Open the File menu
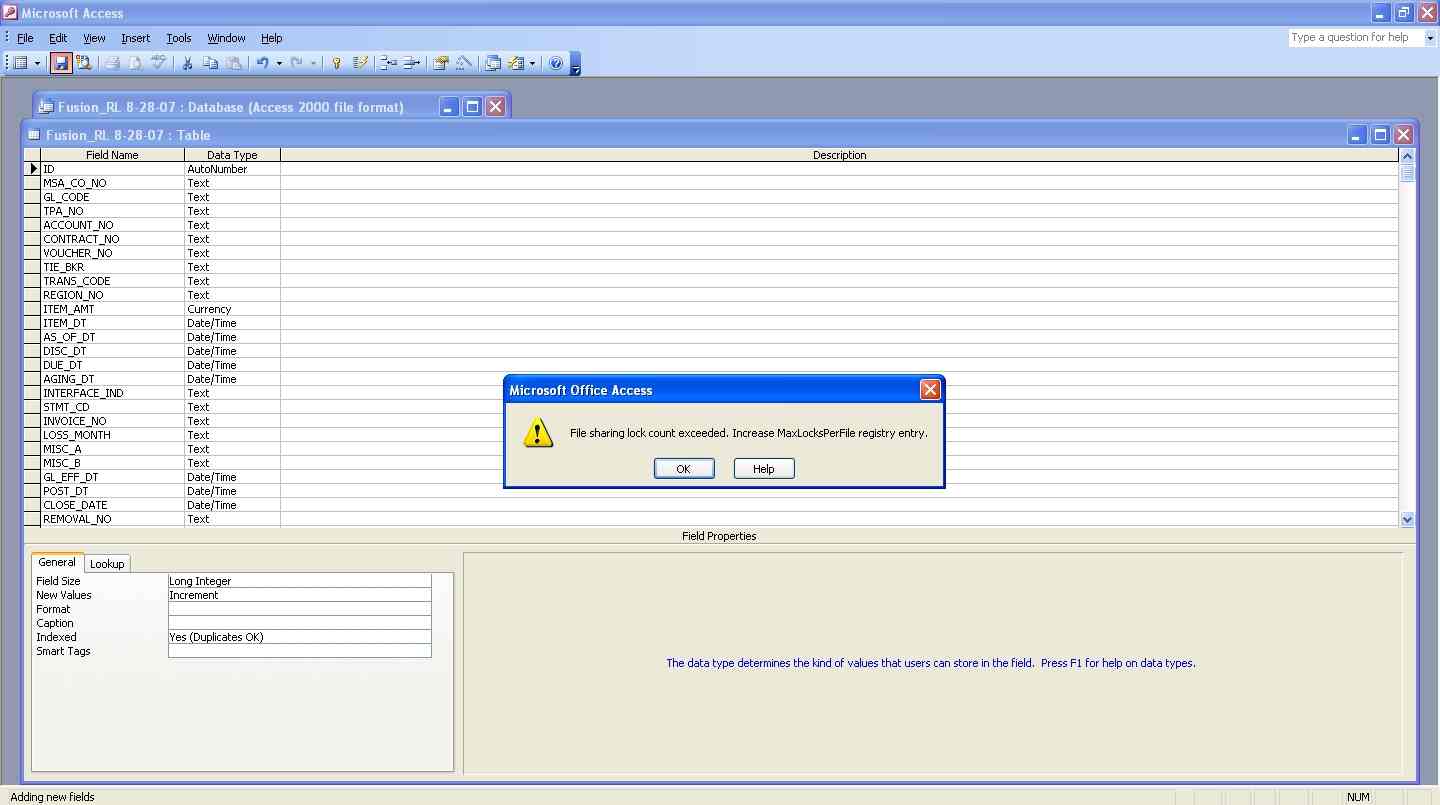 pos(25,38)
